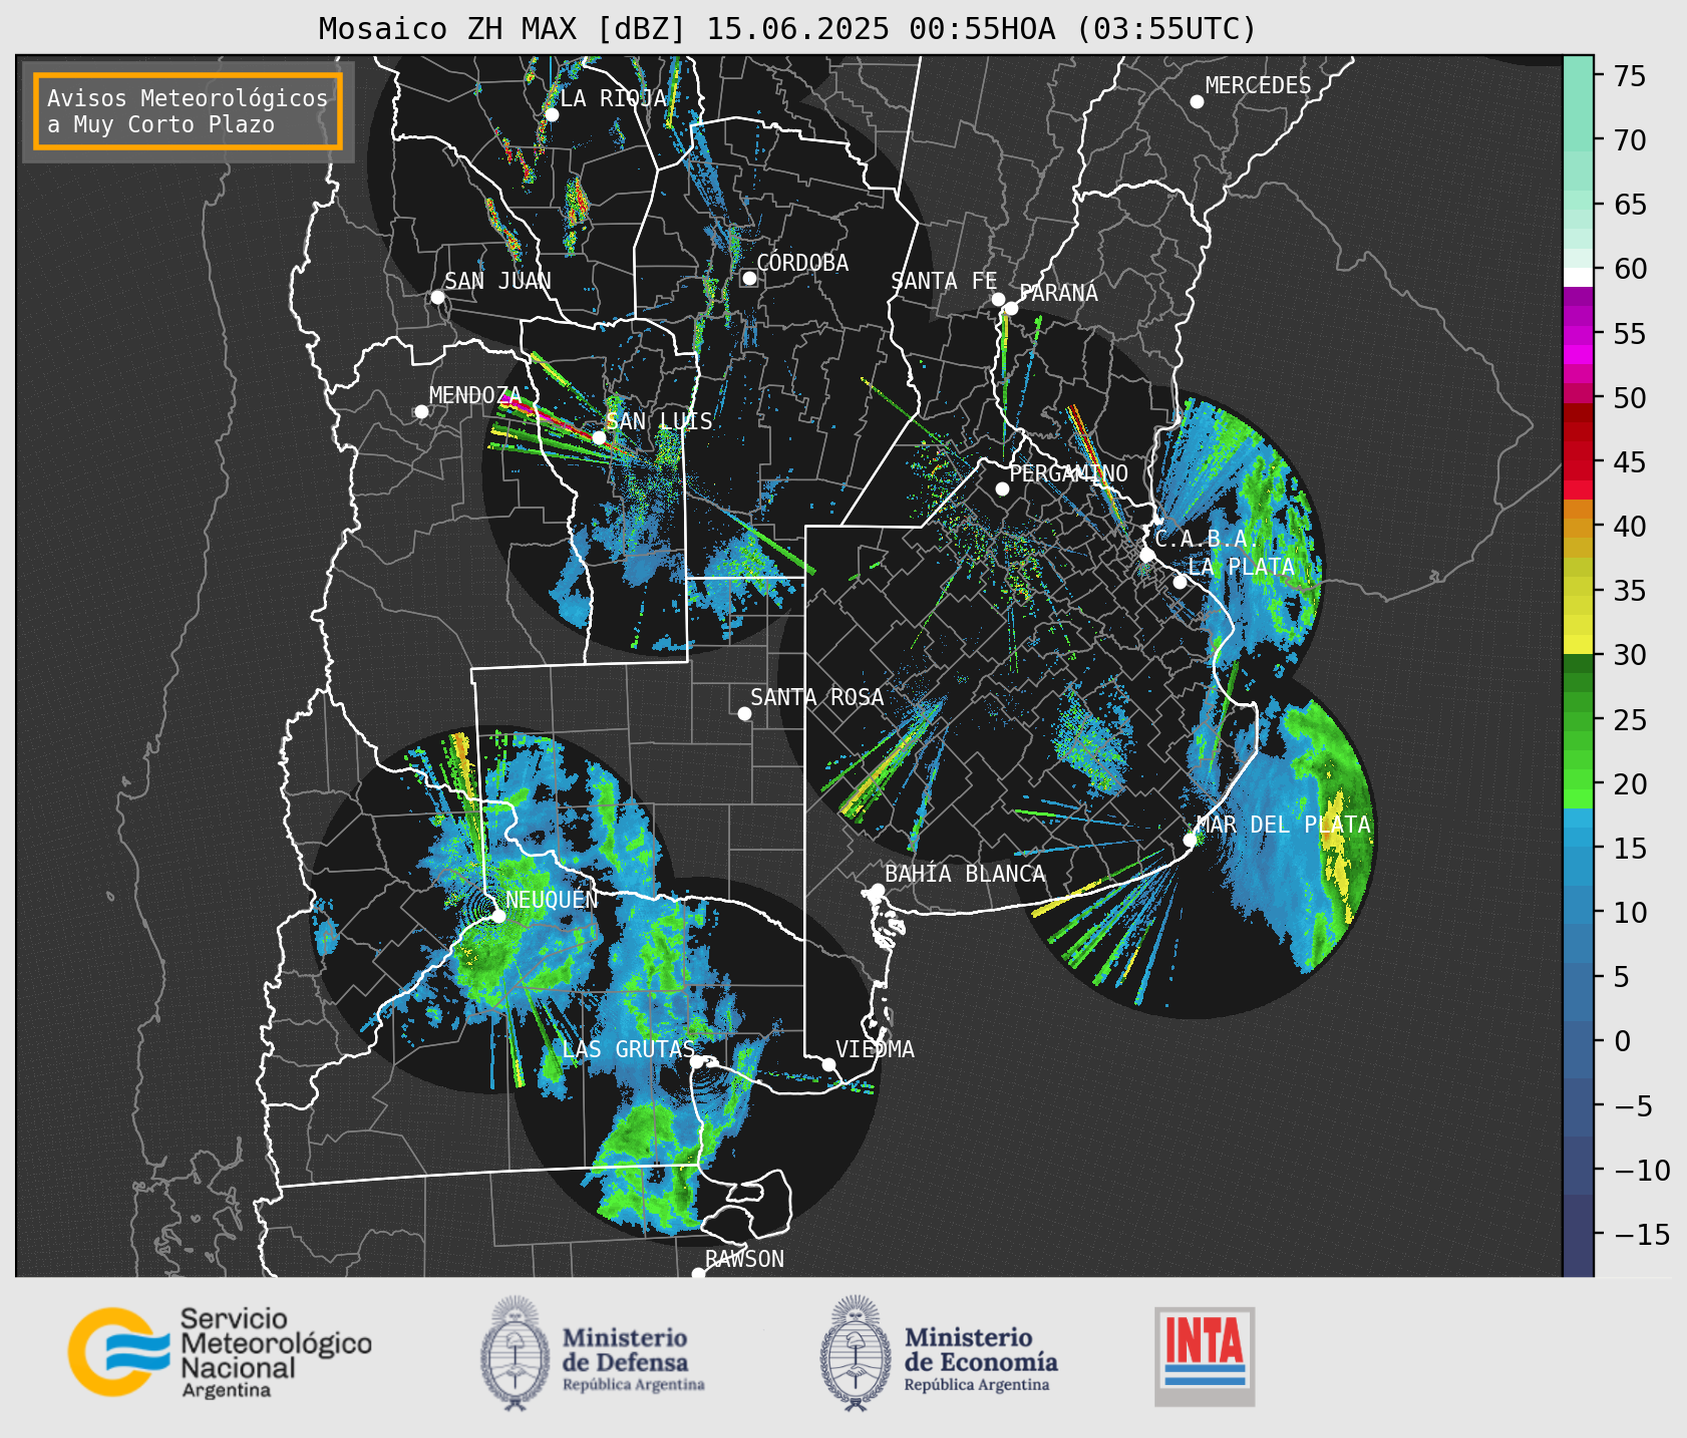Viewport: 1687px width, 1438px height.
Task: Click the CÓRDOBA city marker
Action: click(x=749, y=278)
